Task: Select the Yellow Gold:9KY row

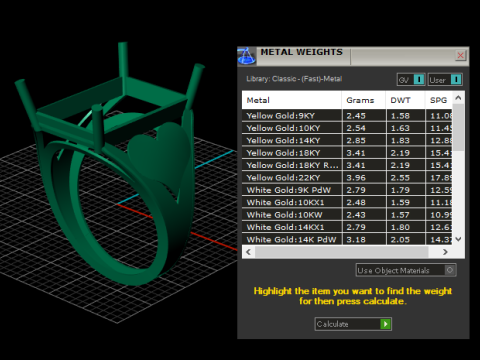Action: 347,116
